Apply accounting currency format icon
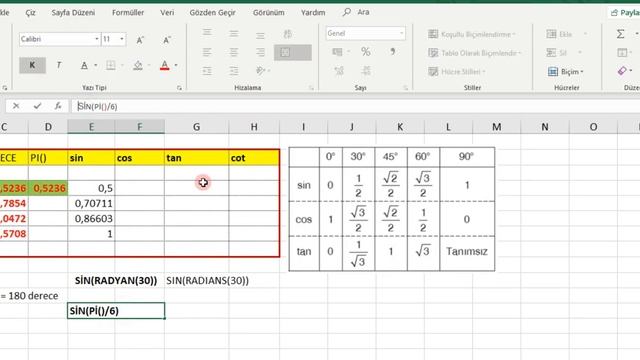Viewport: 640px width, 360px height. tap(337, 52)
